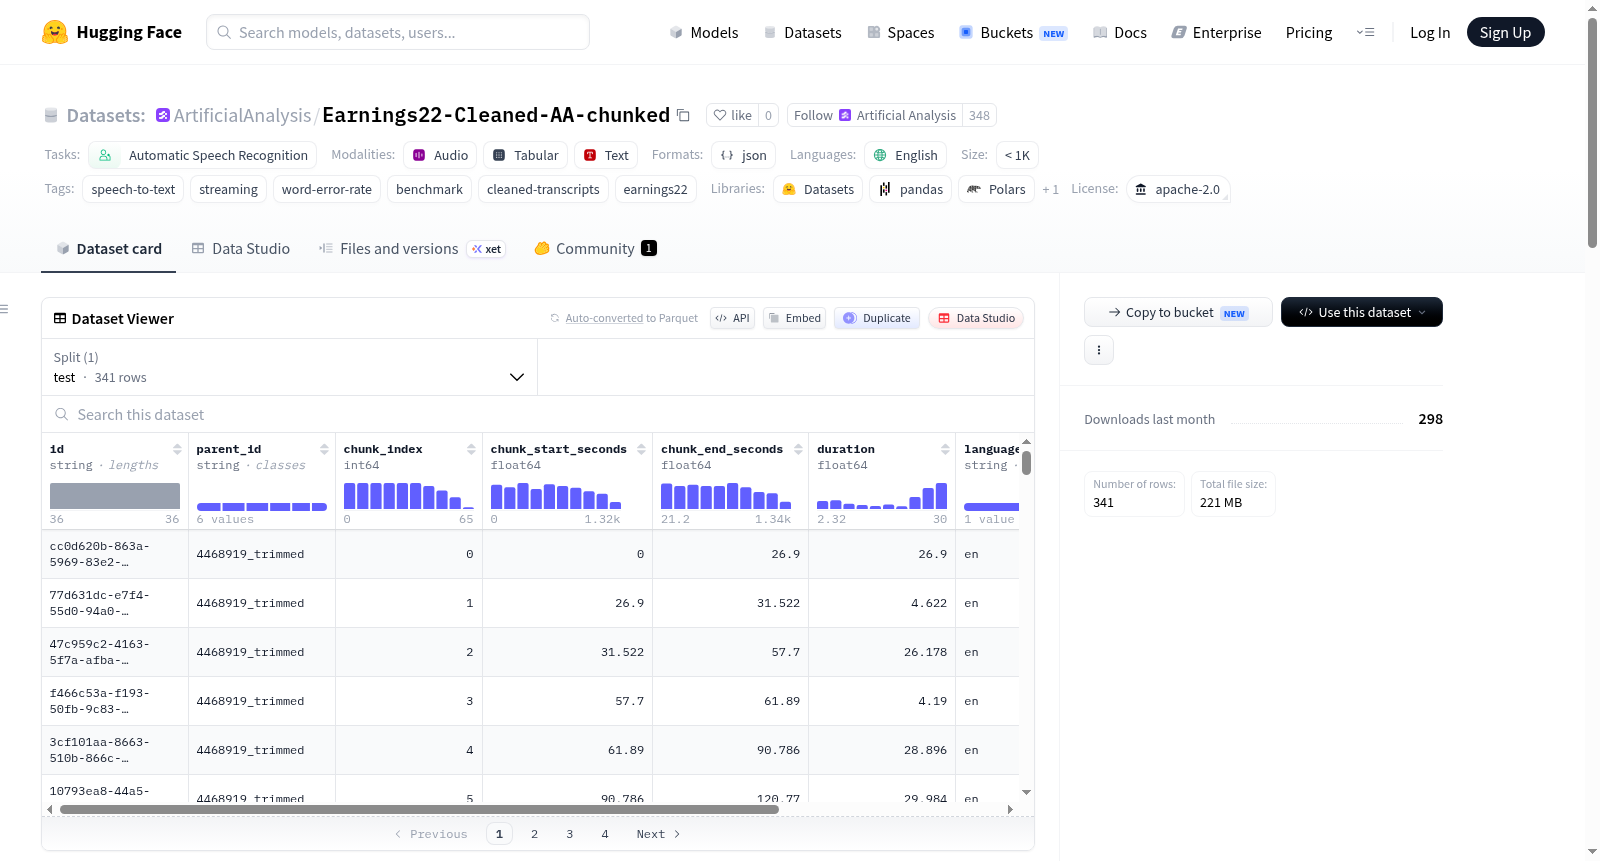This screenshot has height=861, width=1600.
Task: Go to the Next results page
Action: 658,834
